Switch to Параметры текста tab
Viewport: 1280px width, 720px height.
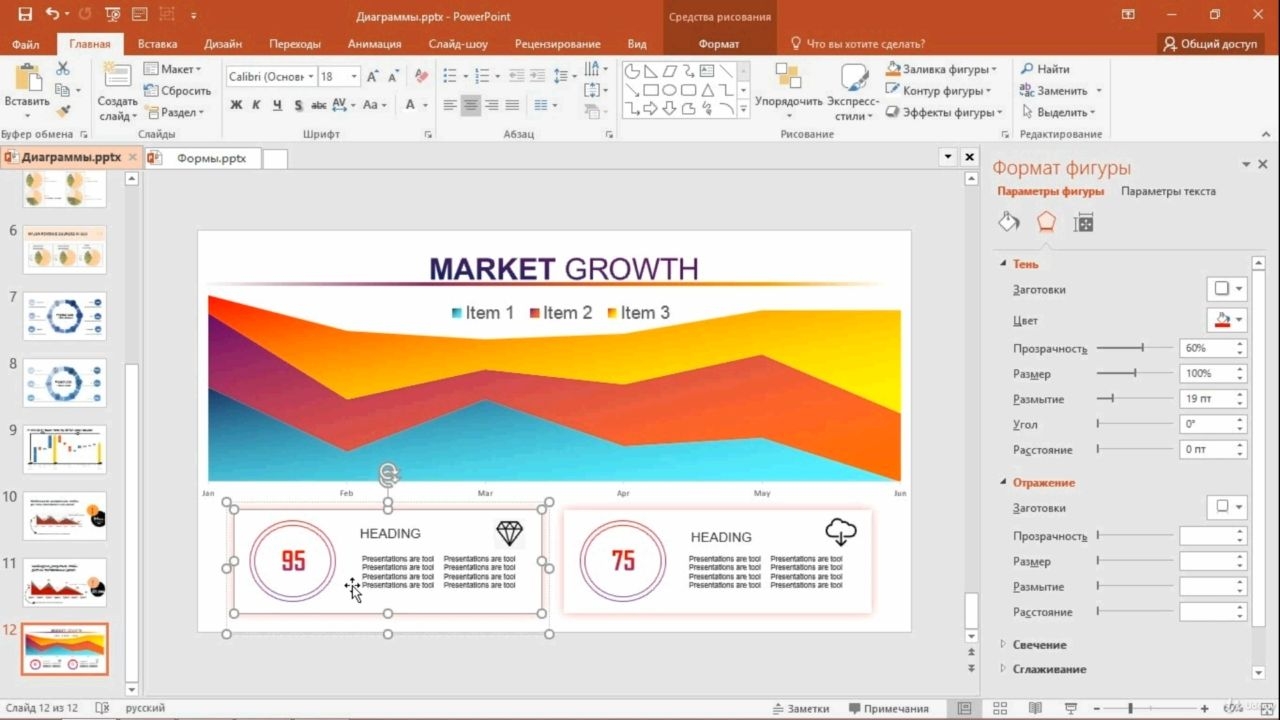click(1168, 191)
